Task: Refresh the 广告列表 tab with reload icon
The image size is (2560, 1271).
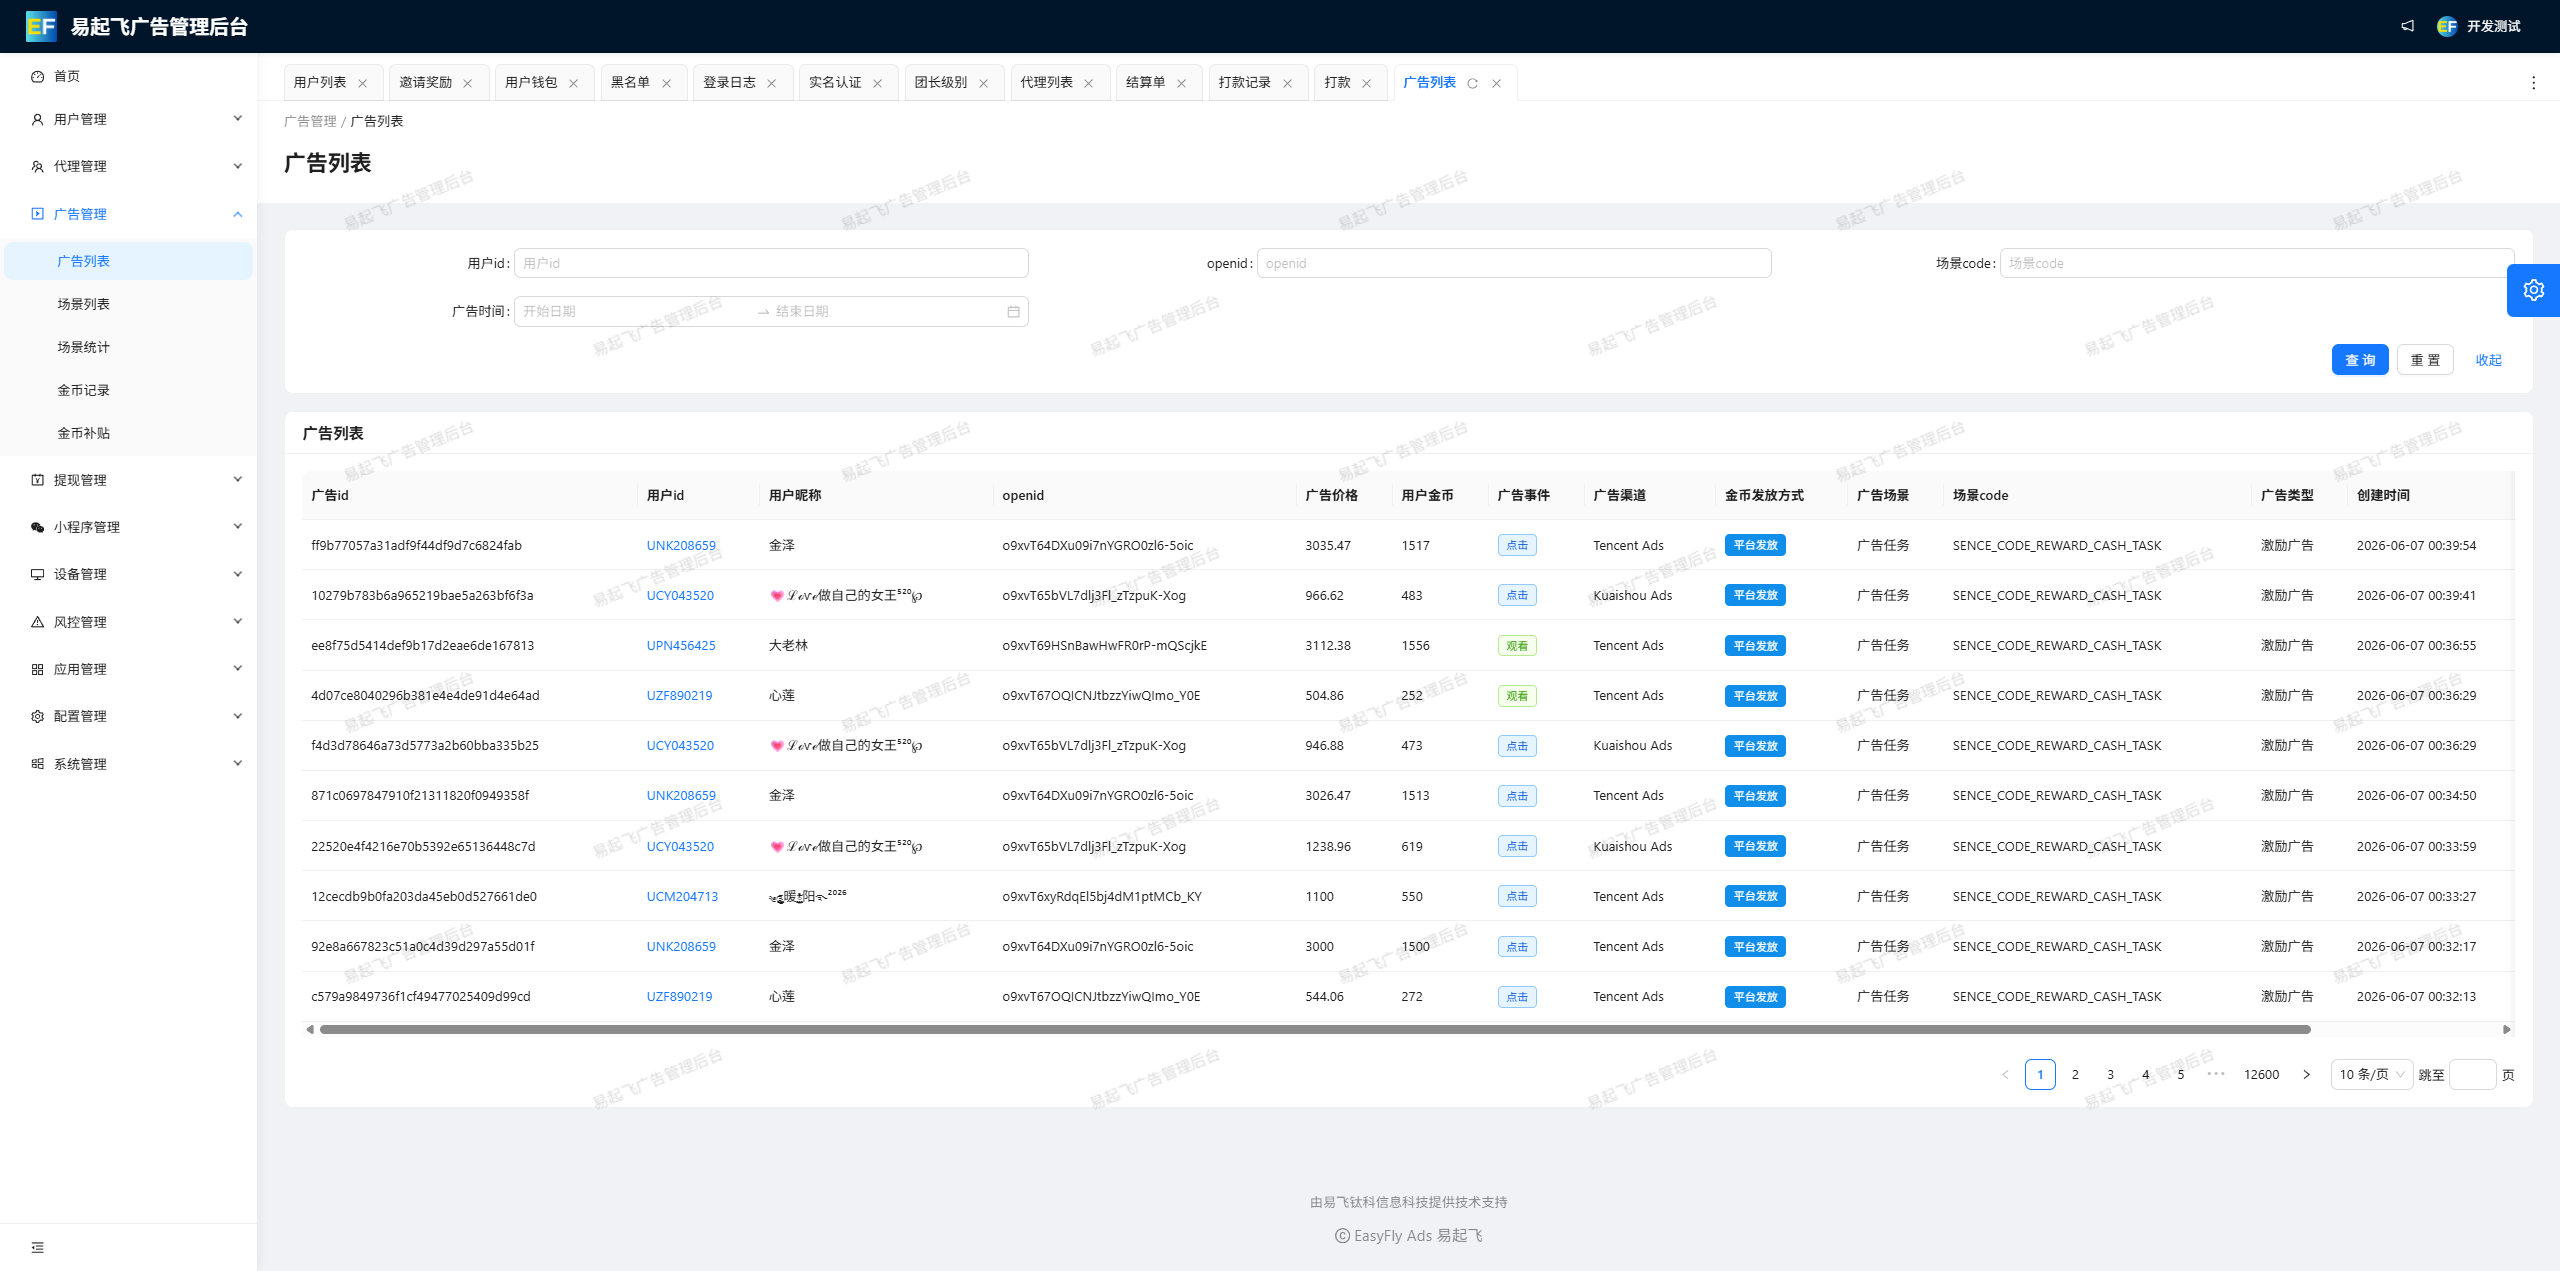Action: point(1472,83)
